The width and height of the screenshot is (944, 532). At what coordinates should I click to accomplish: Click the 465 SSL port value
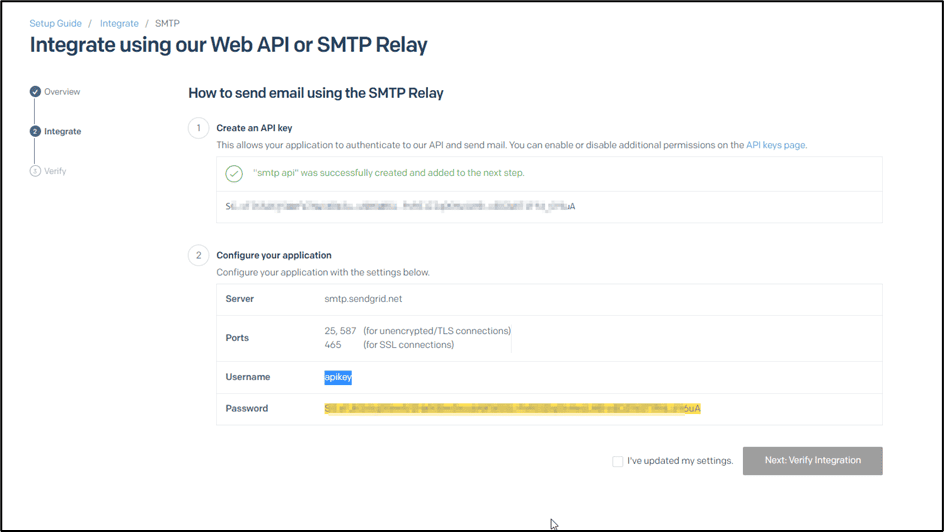tap(333, 345)
